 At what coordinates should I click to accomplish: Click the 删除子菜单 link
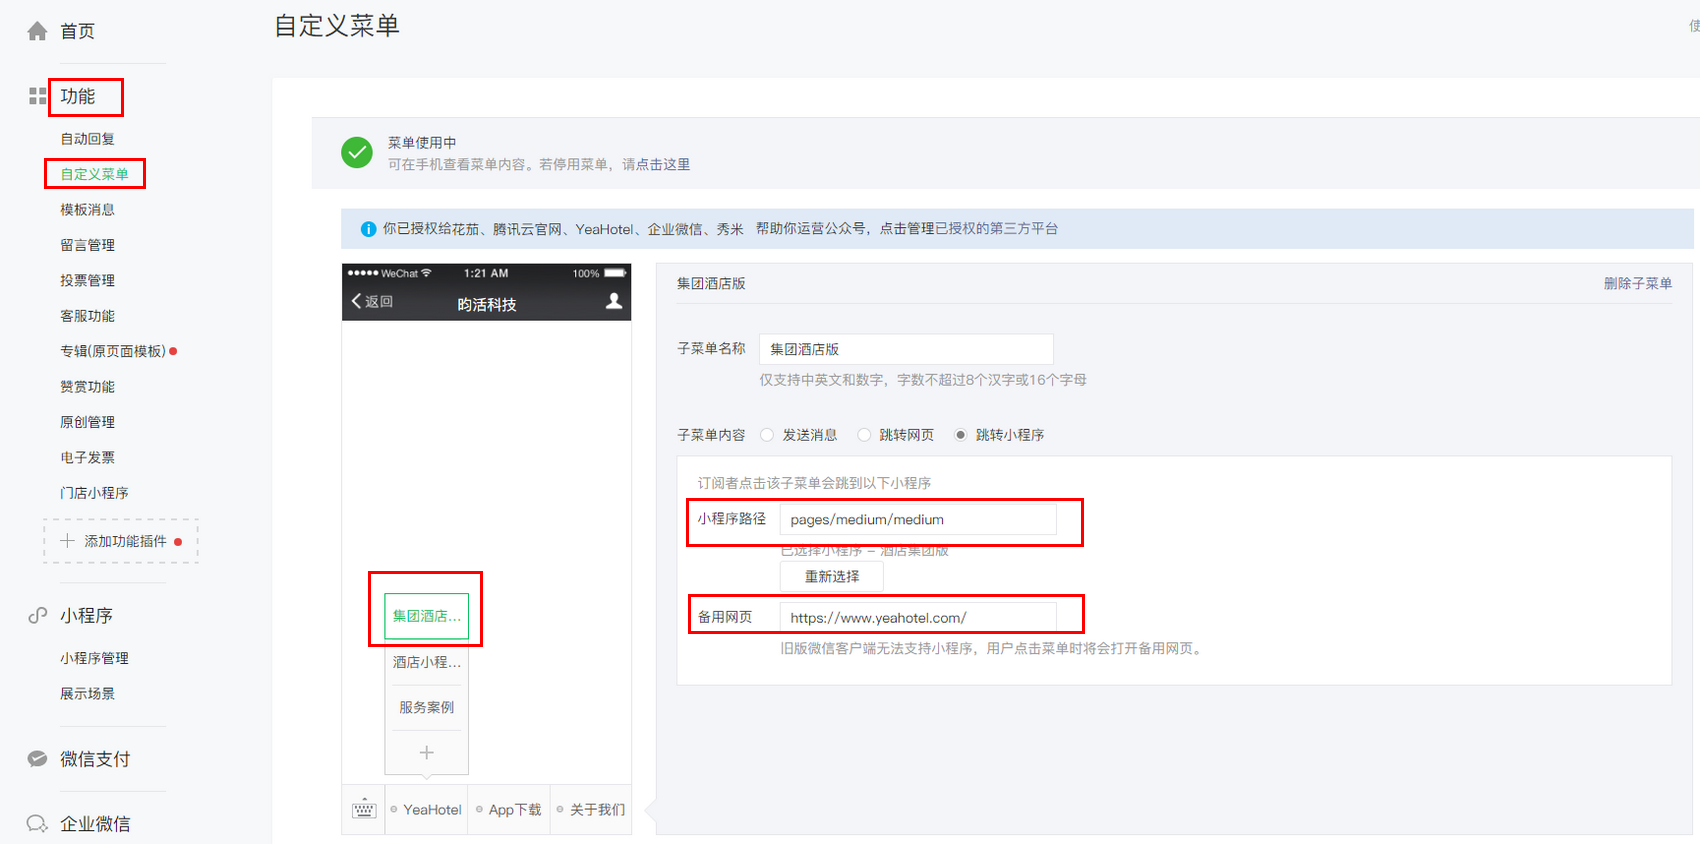pyautogui.click(x=1638, y=284)
